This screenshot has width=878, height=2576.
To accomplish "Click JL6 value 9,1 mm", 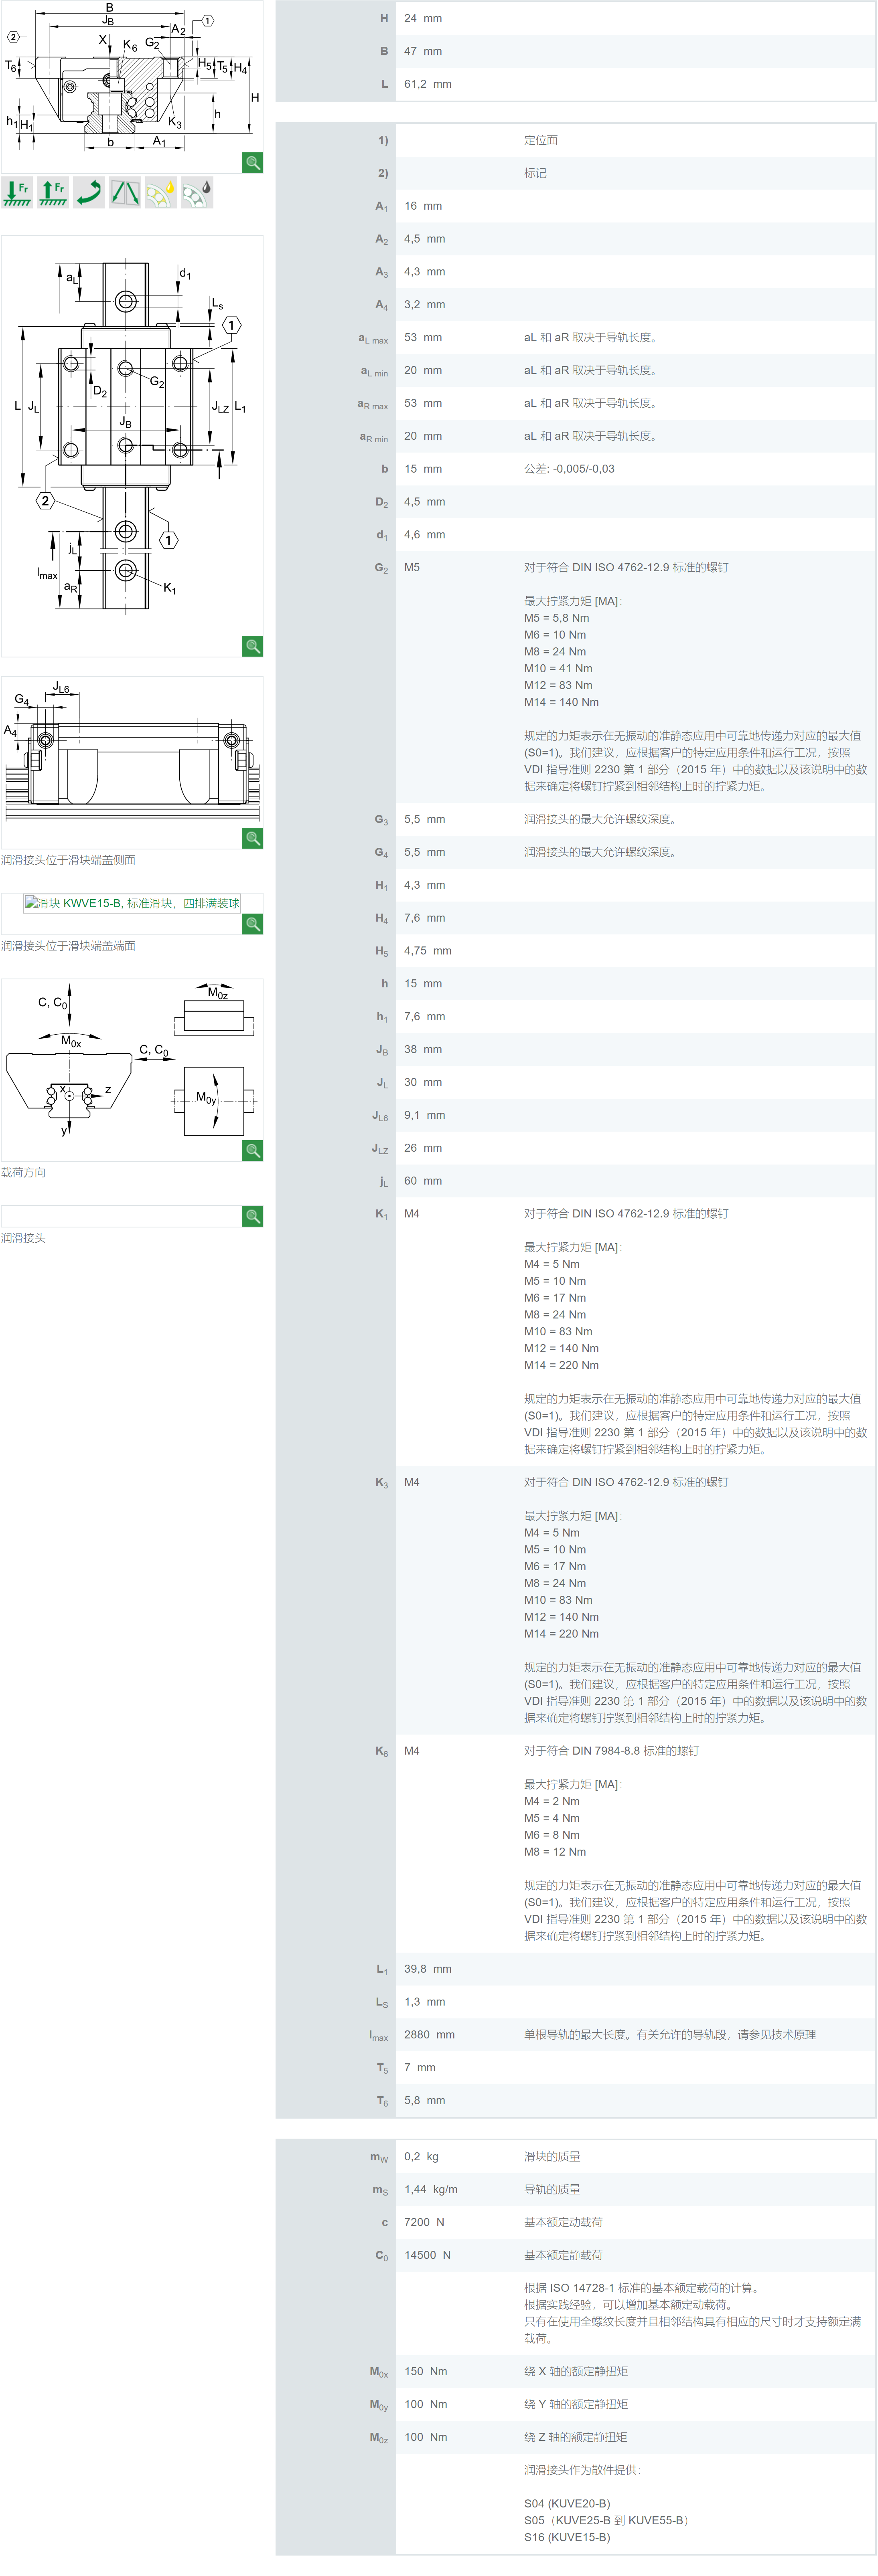I will coord(425,1115).
